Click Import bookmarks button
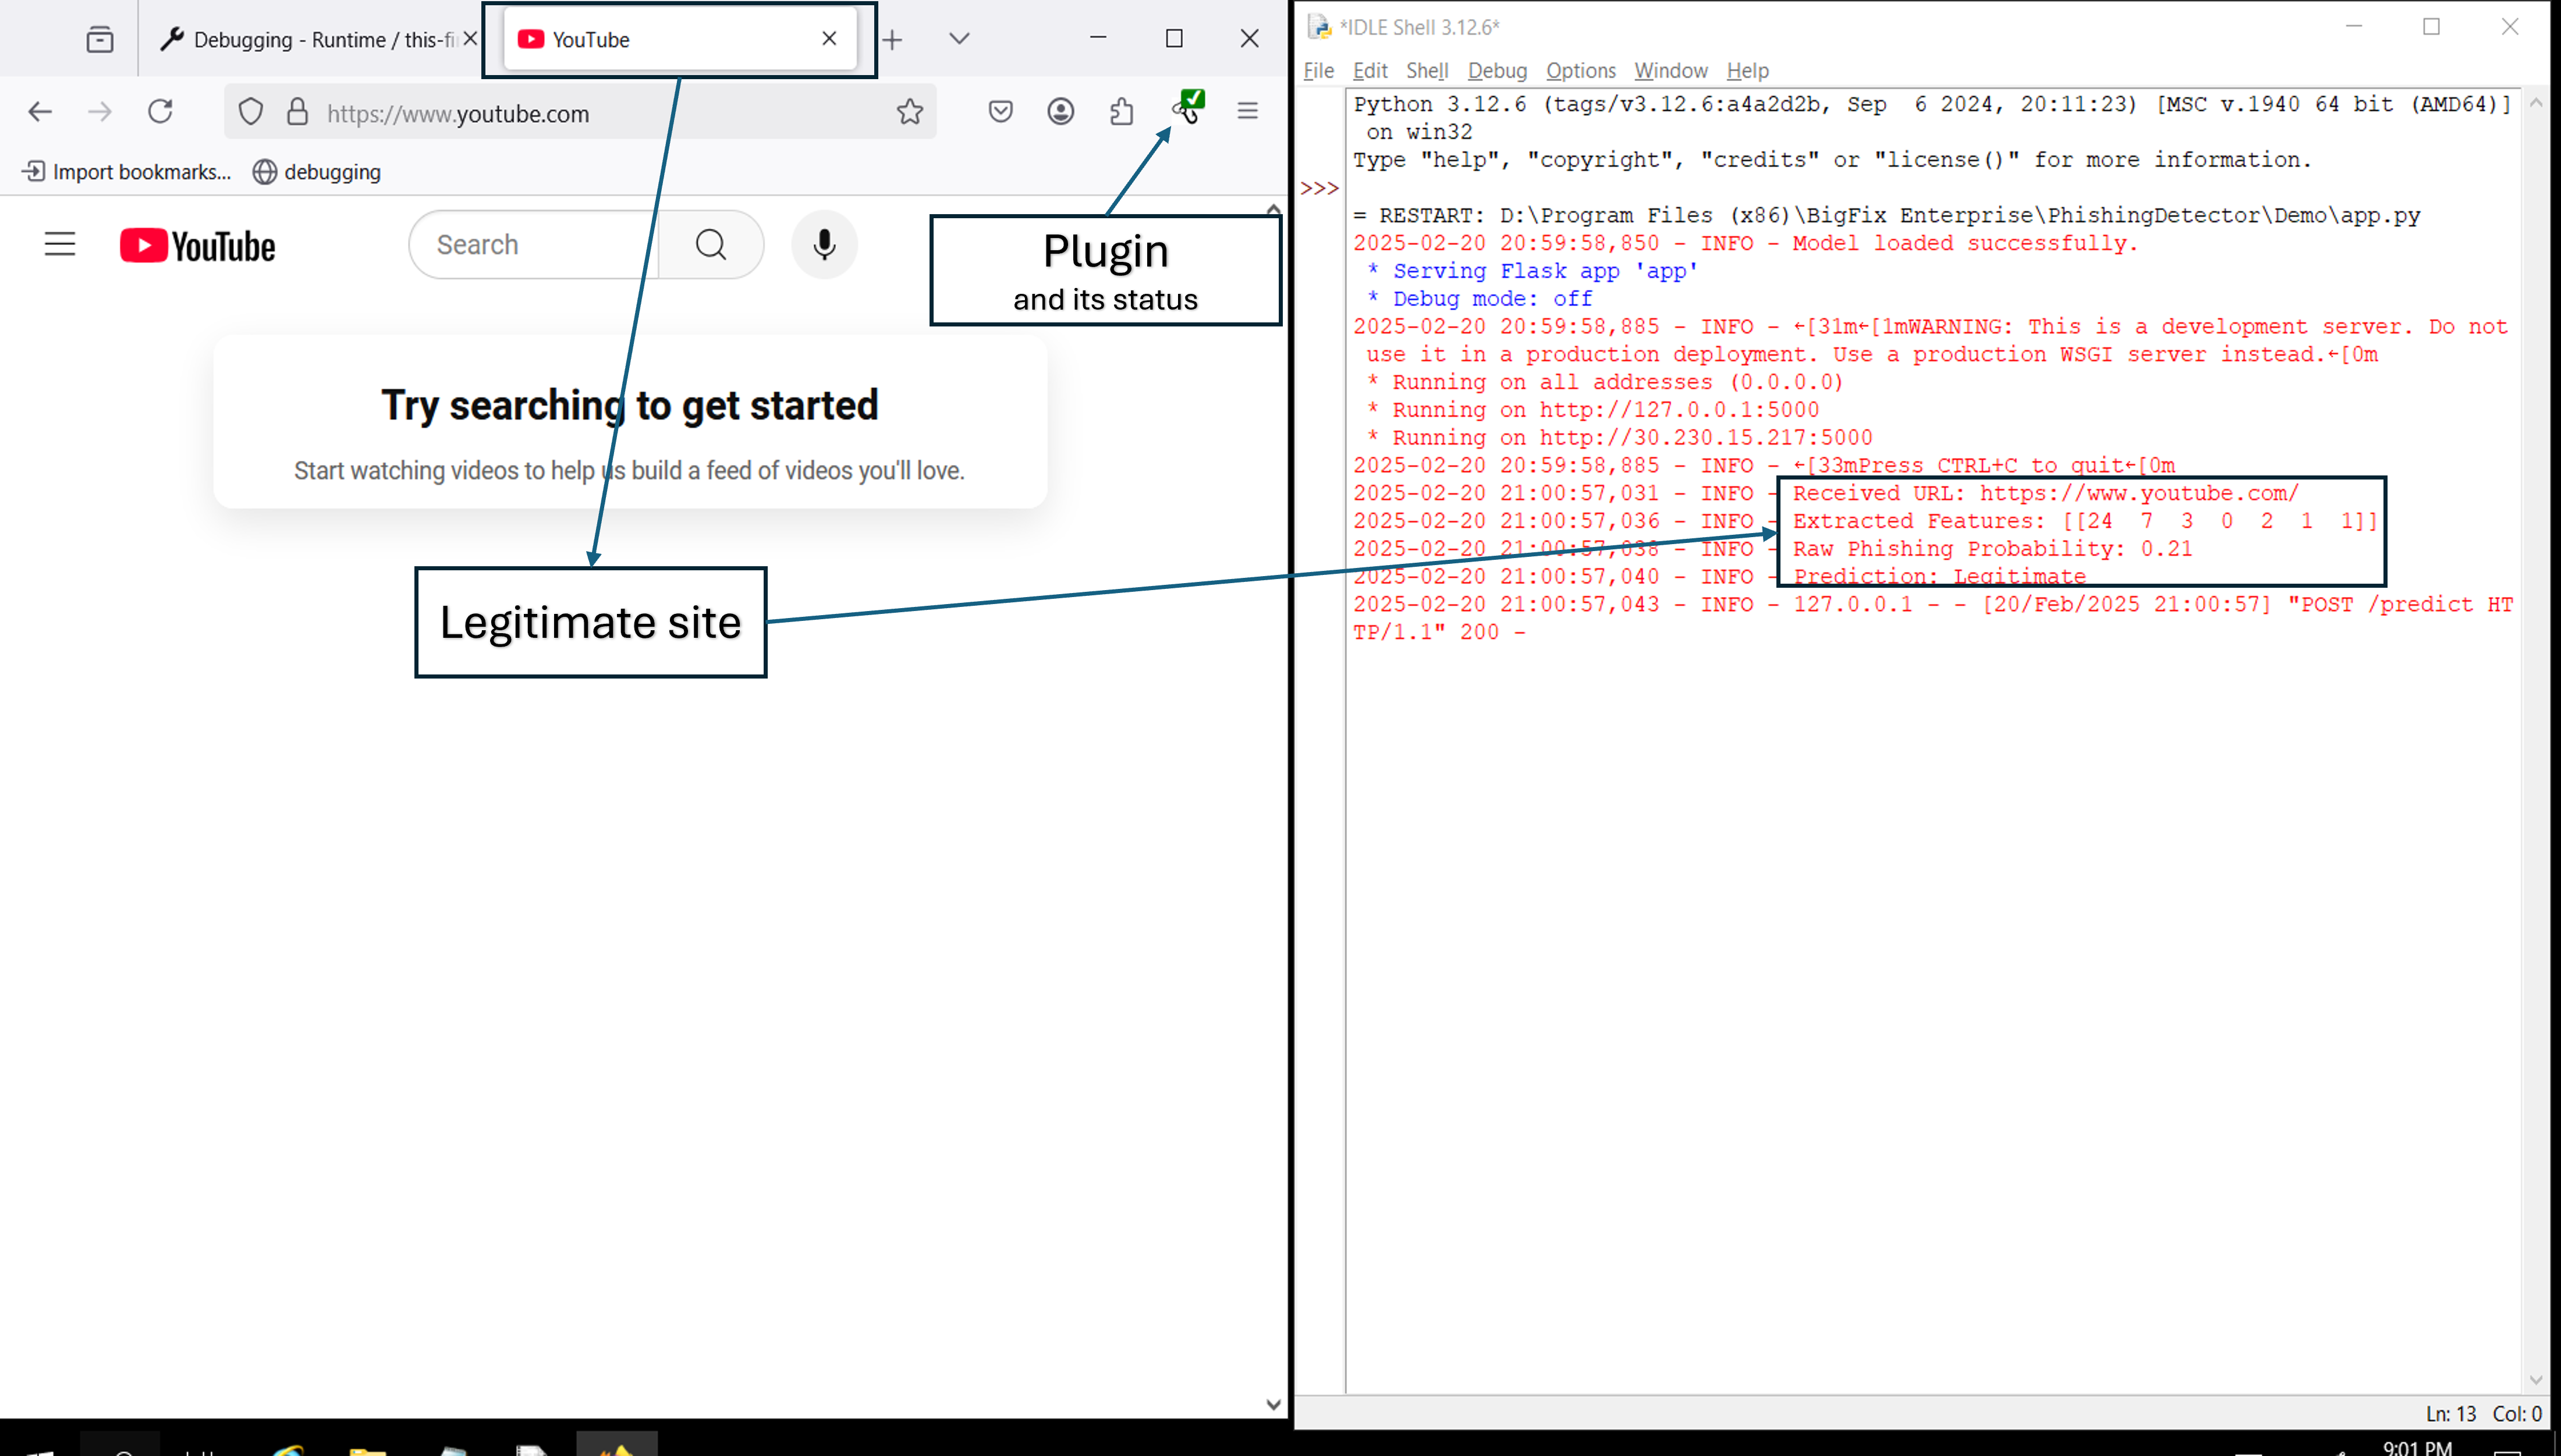Screen dimensions: 2561x1456 pos(127,172)
